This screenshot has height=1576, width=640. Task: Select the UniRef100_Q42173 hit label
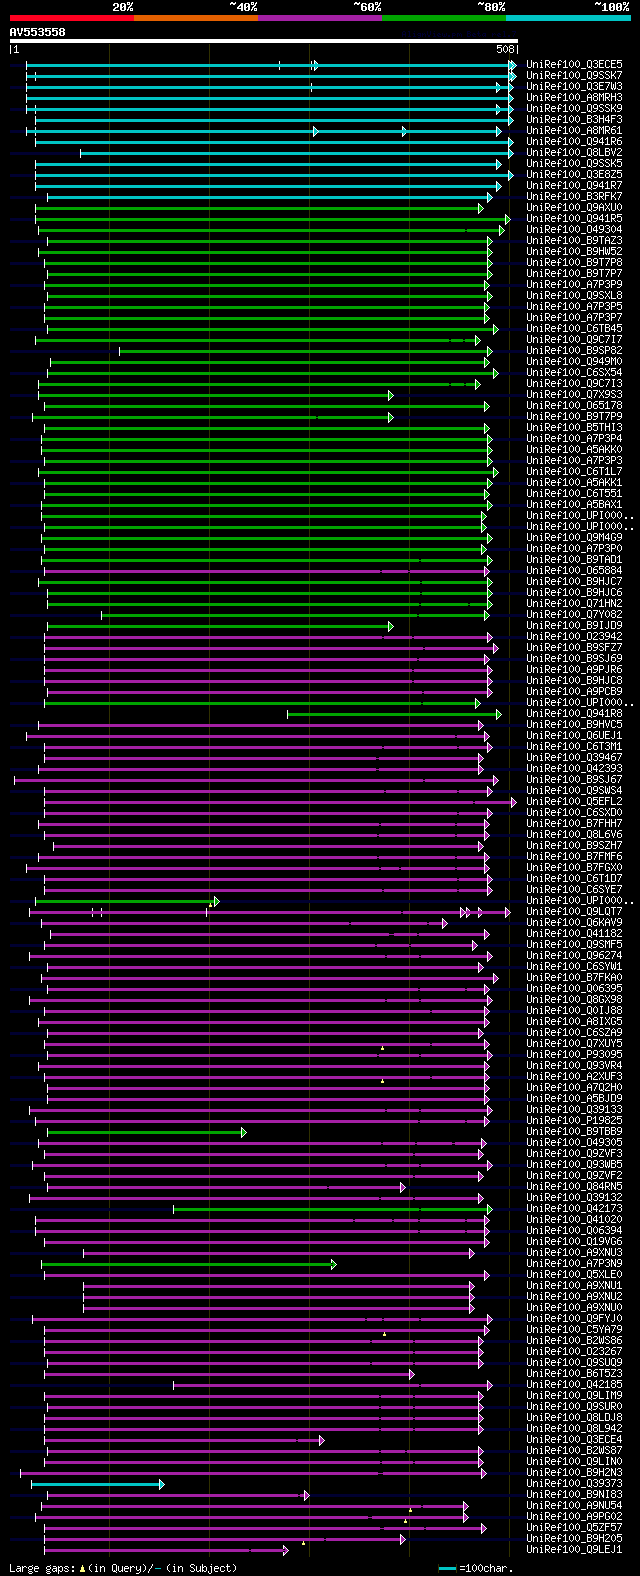pyautogui.click(x=574, y=1209)
